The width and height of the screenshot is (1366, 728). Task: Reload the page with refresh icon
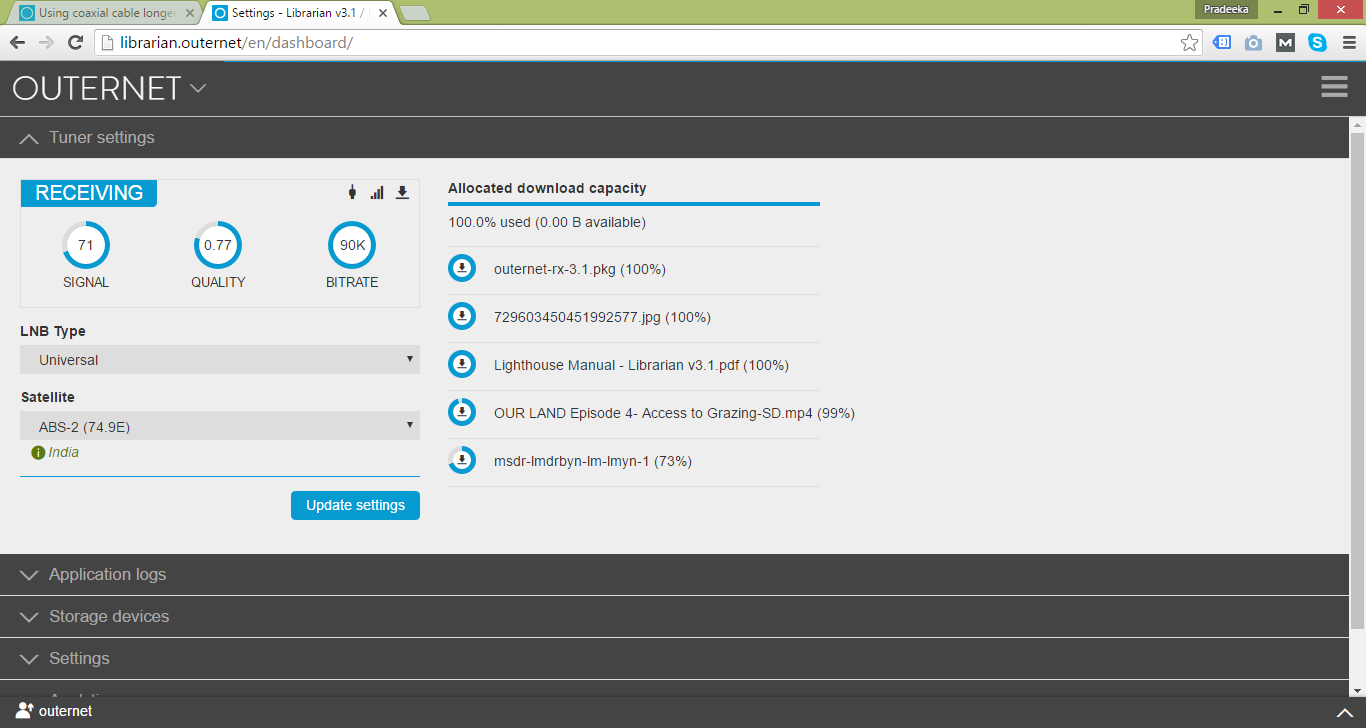(x=75, y=42)
